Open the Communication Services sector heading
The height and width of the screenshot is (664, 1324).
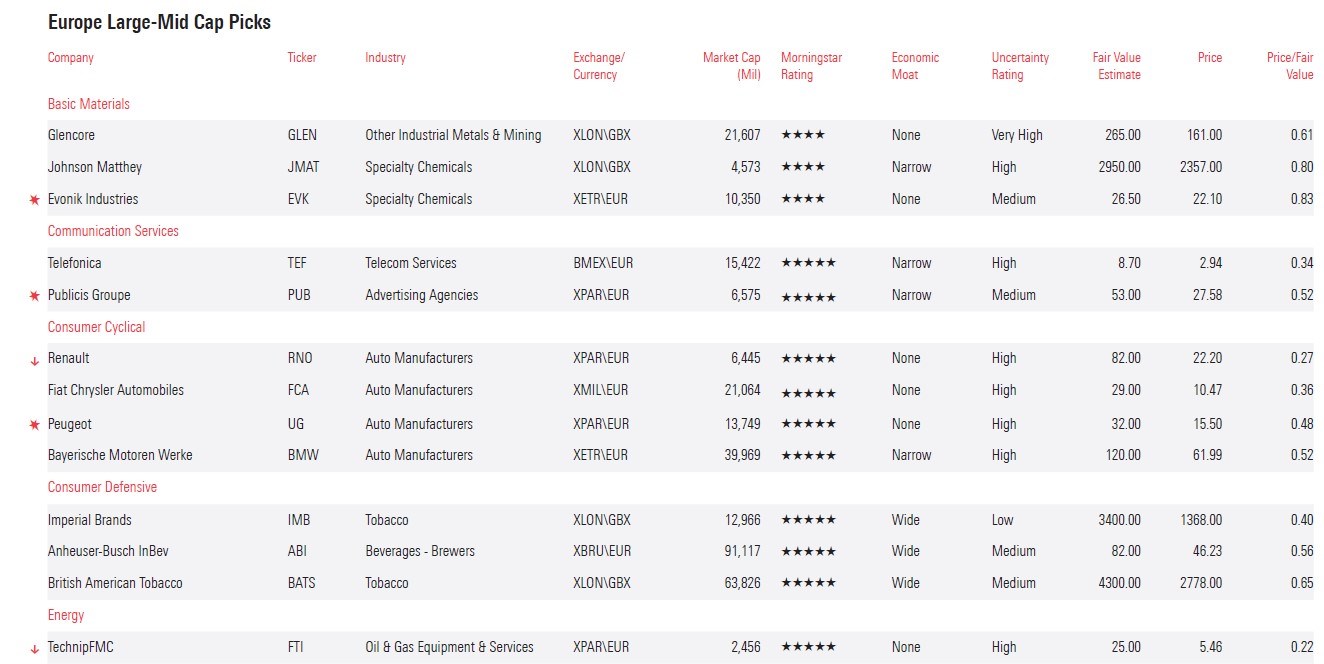click(113, 231)
